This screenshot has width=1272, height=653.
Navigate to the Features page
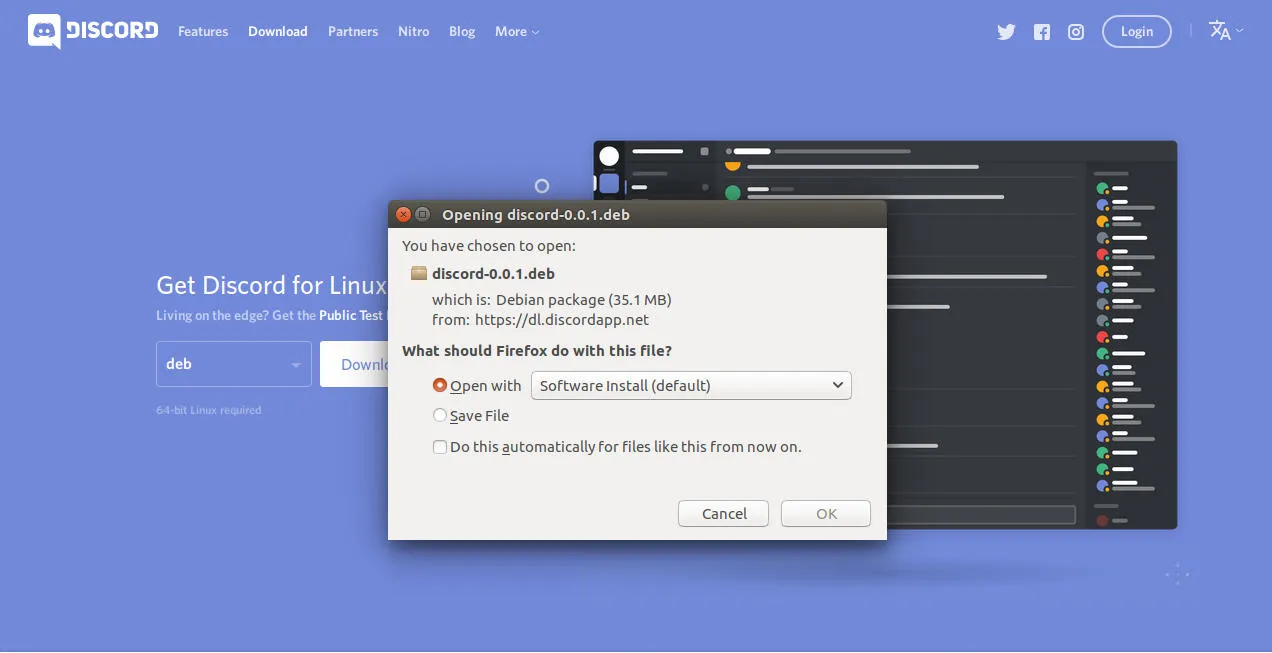tap(203, 31)
